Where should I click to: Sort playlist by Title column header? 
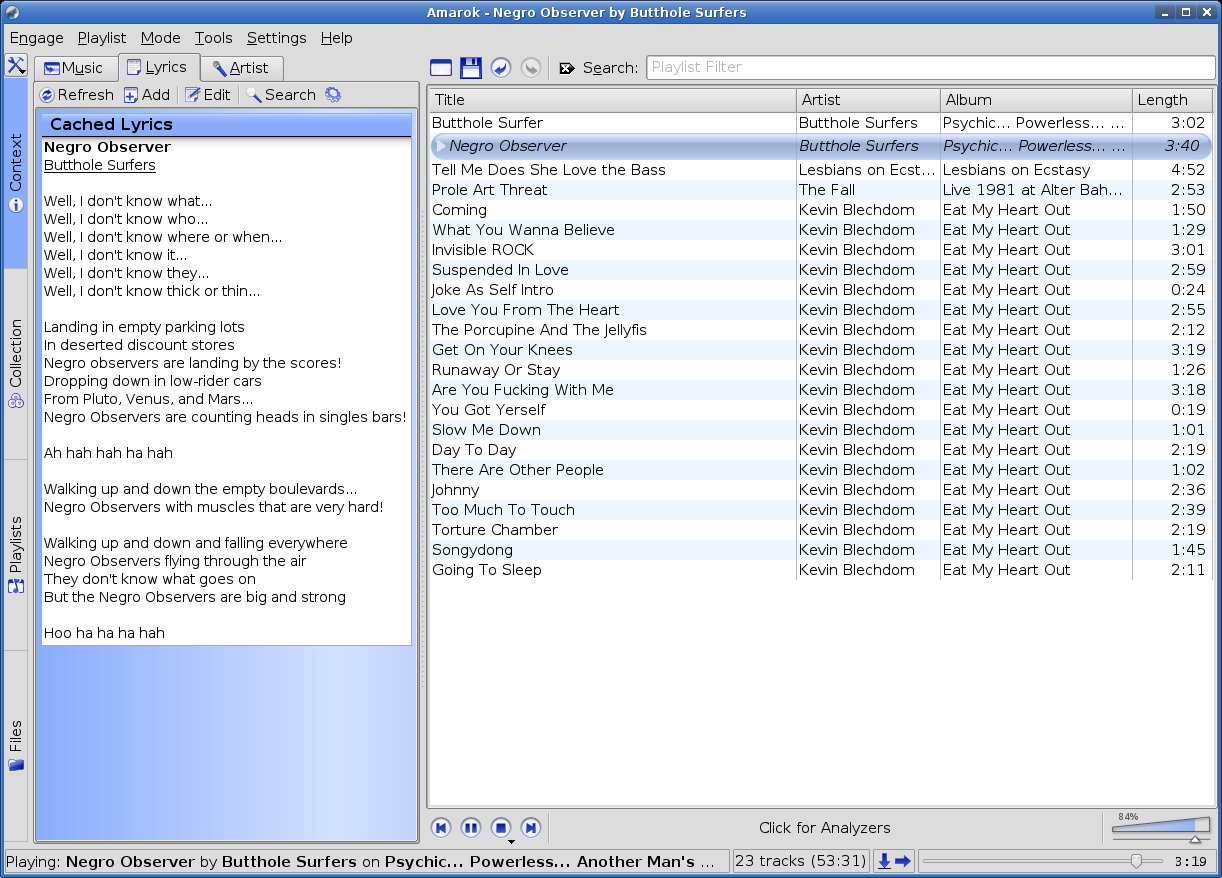(x=612, y=100)
